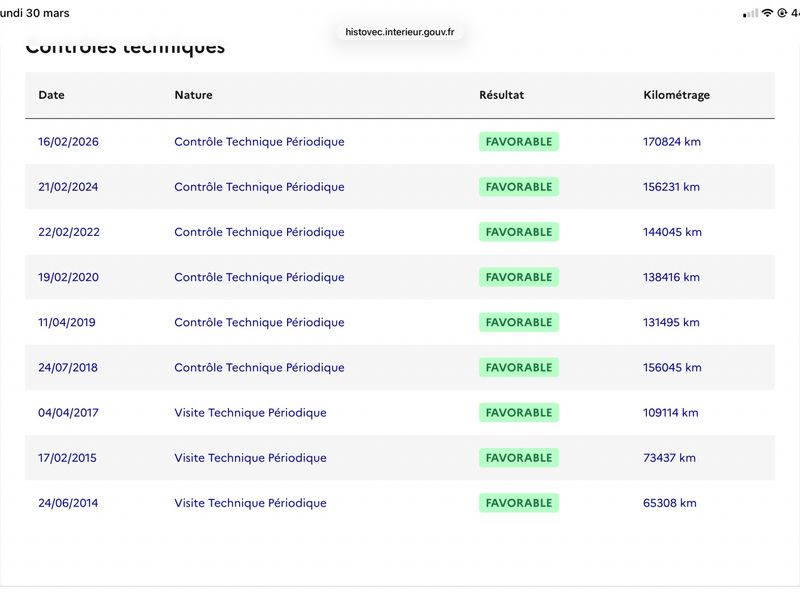Screen dimensions: 800x600
Task: Select the Nature column header
Action: pos(193,95)
